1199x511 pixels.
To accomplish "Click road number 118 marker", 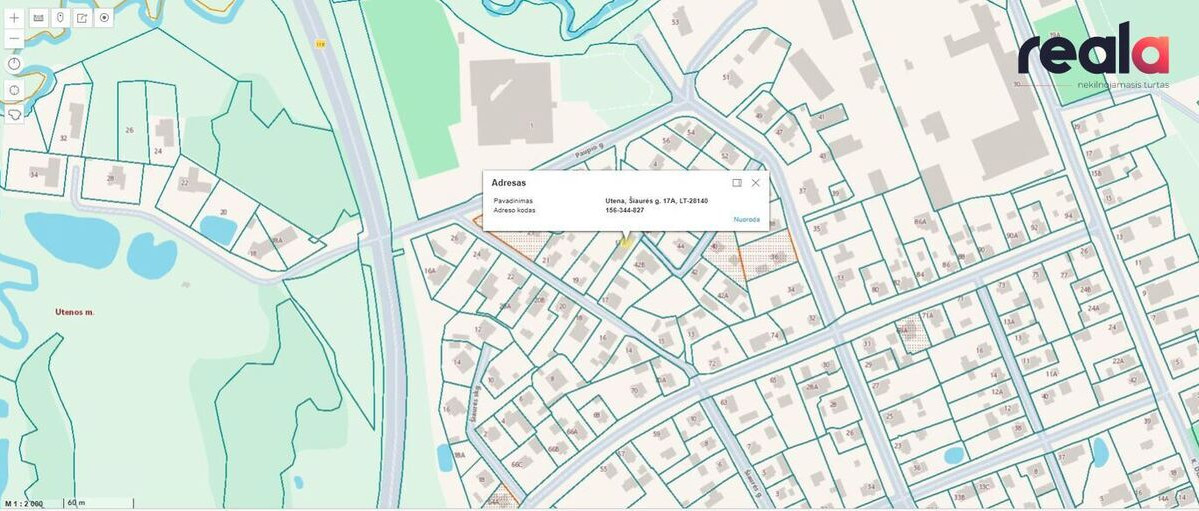I will (x=320, y=44).
